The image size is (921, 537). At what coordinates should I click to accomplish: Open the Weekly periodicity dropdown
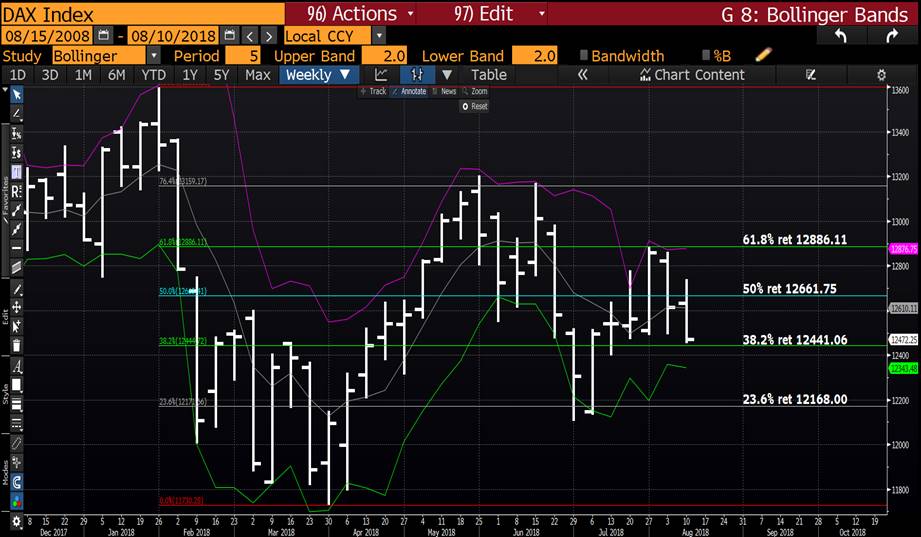318,75
